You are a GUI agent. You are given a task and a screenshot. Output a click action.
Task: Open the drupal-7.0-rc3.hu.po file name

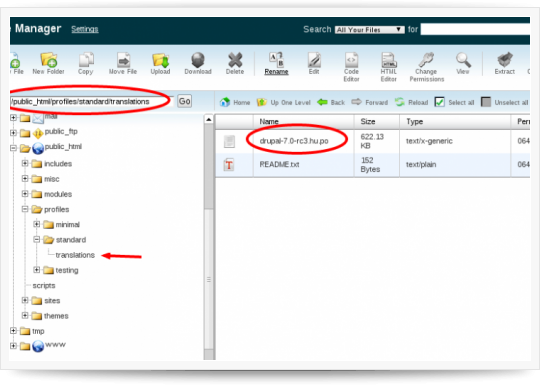point(294,141)
